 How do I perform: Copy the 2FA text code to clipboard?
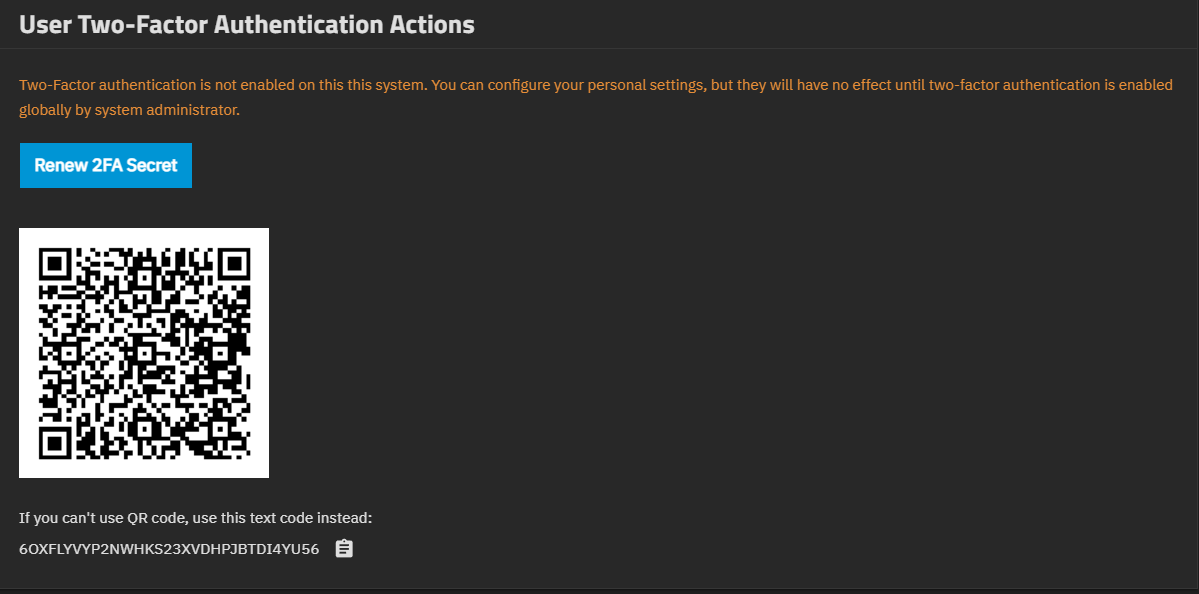tap(344, 549)
